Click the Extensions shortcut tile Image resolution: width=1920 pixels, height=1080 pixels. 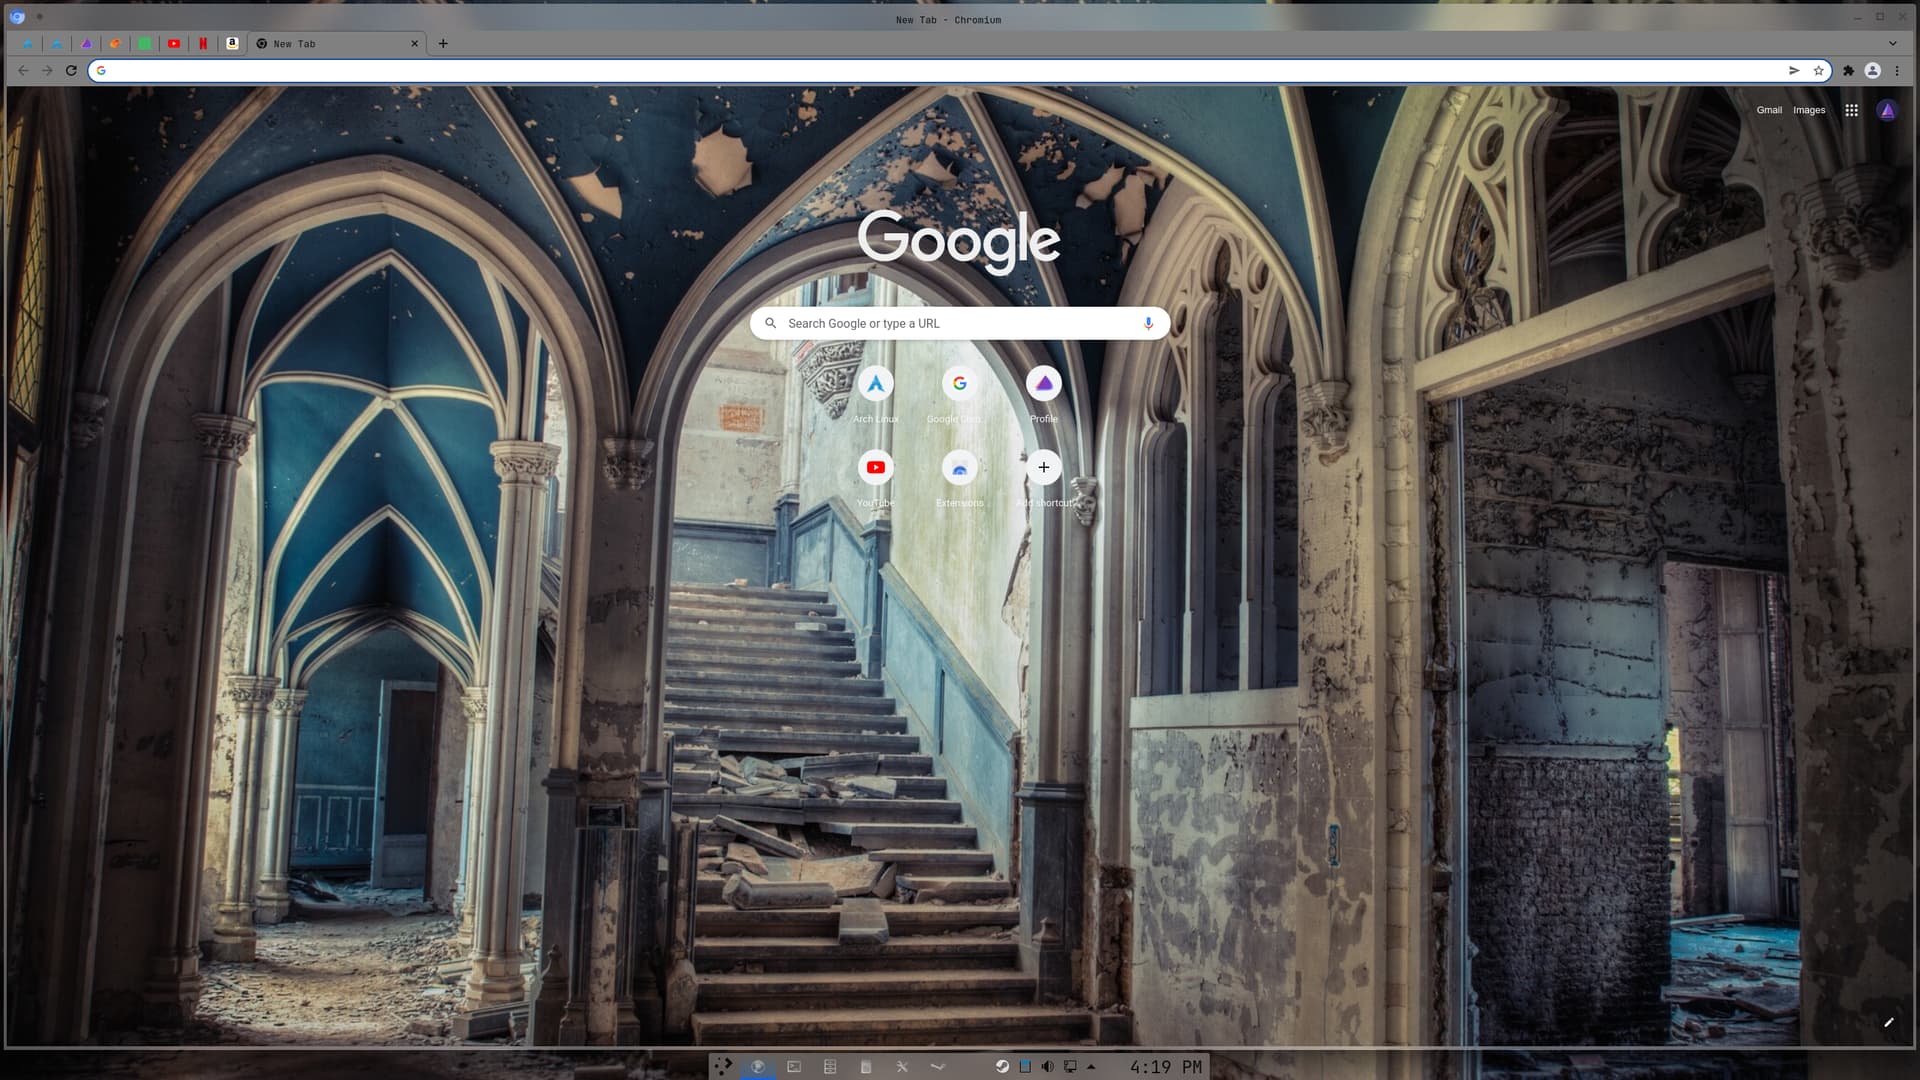(959, 467)
